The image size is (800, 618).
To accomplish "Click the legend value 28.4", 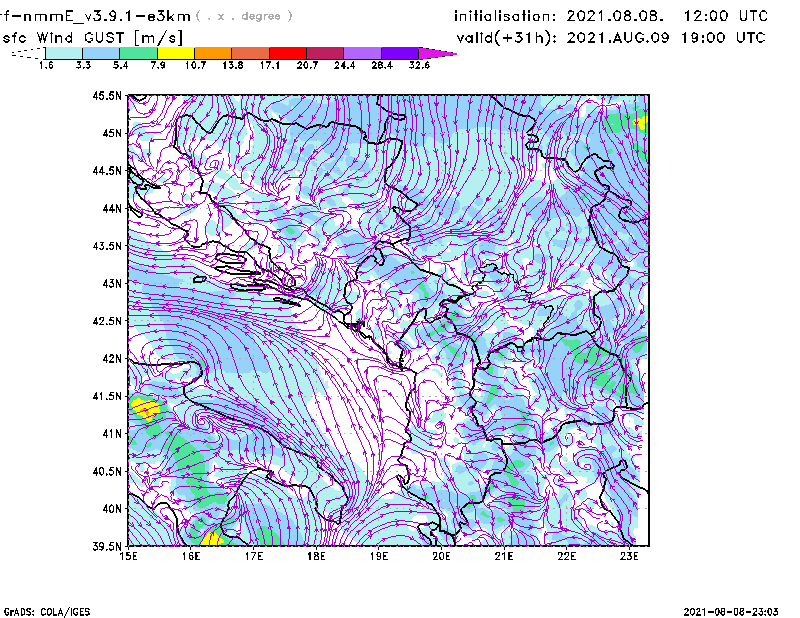I will click(382, 65).
